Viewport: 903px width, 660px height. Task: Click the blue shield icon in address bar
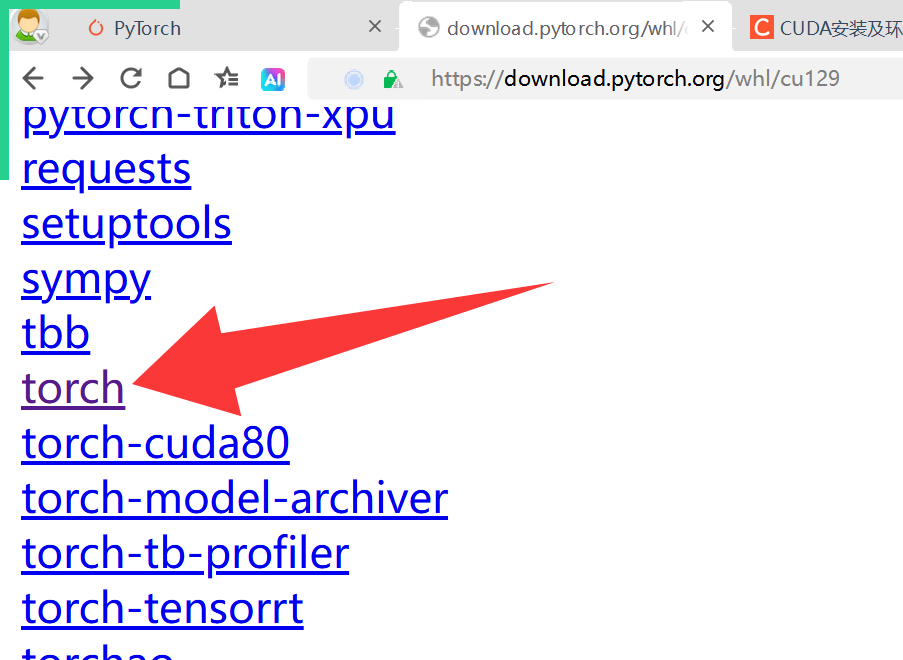click(x=354, y=79)
